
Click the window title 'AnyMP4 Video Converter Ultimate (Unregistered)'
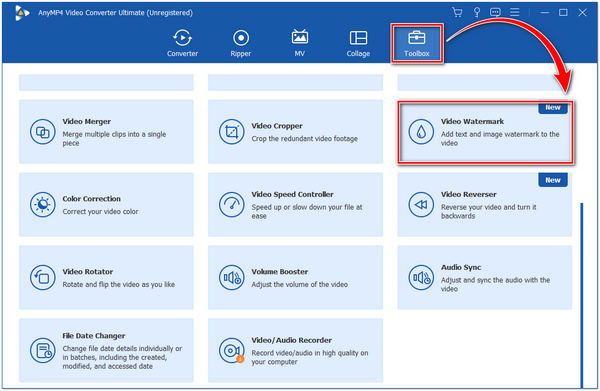coord(115,13)
